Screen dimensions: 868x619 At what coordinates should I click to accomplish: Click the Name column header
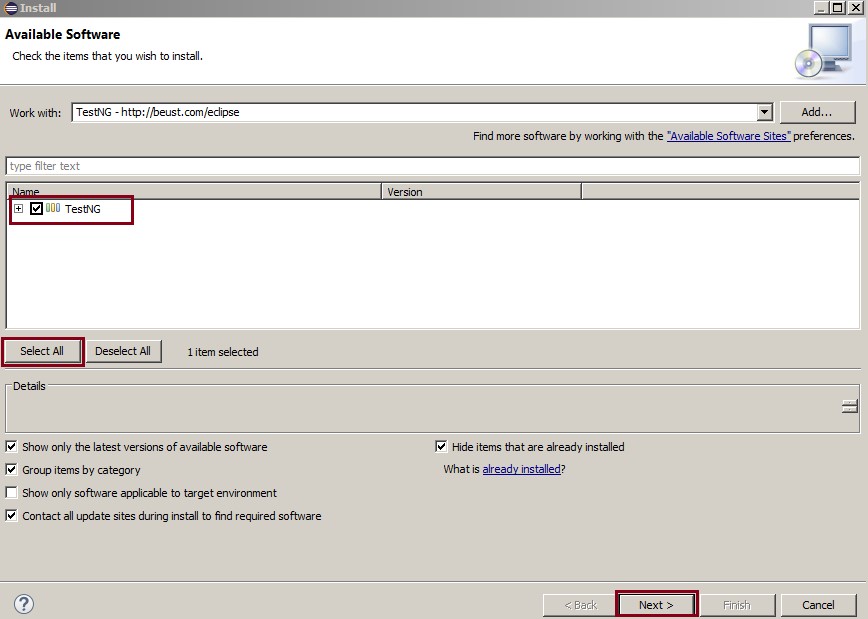[x=194, y=191]
